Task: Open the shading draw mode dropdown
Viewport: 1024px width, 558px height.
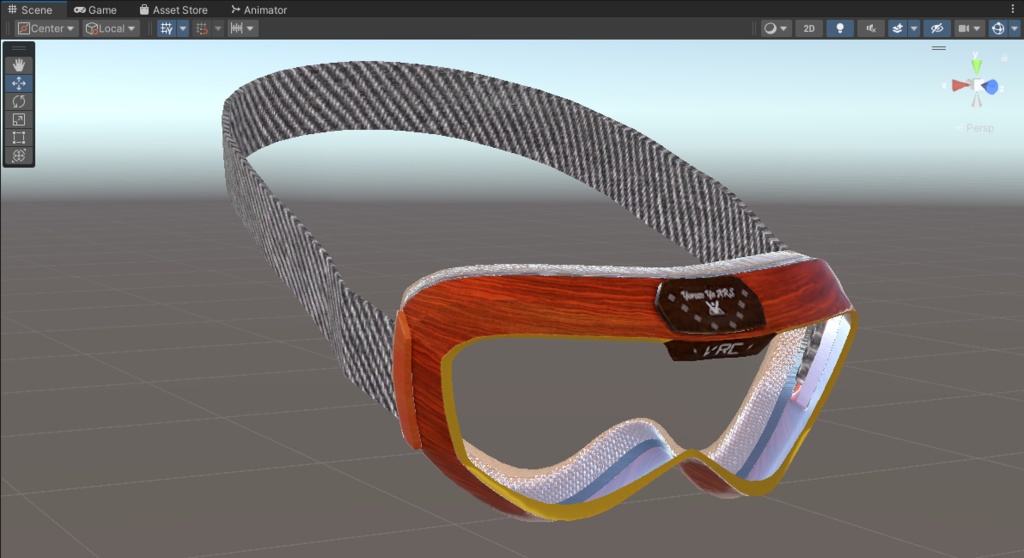Action: [776, 28]
